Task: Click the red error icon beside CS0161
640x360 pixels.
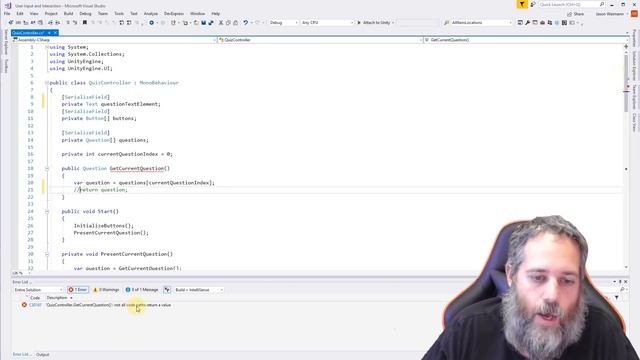Action: (24, 305)
